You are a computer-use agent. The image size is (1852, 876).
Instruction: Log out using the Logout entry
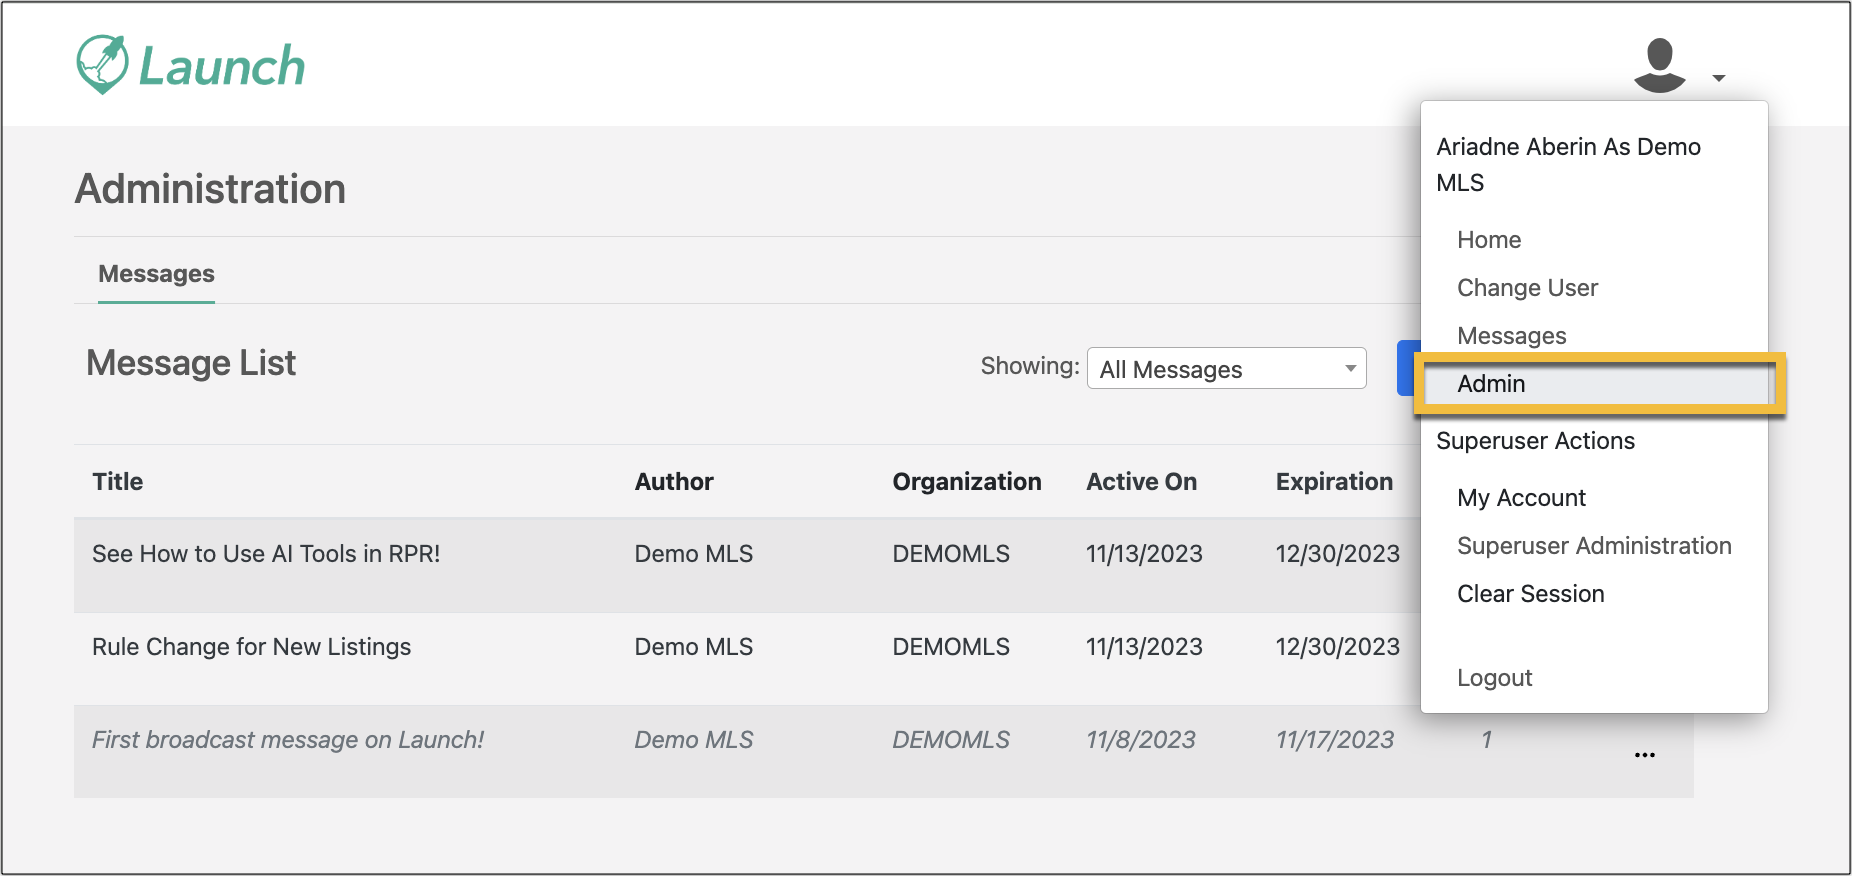pyautogui.click(x=1494, y=678)
